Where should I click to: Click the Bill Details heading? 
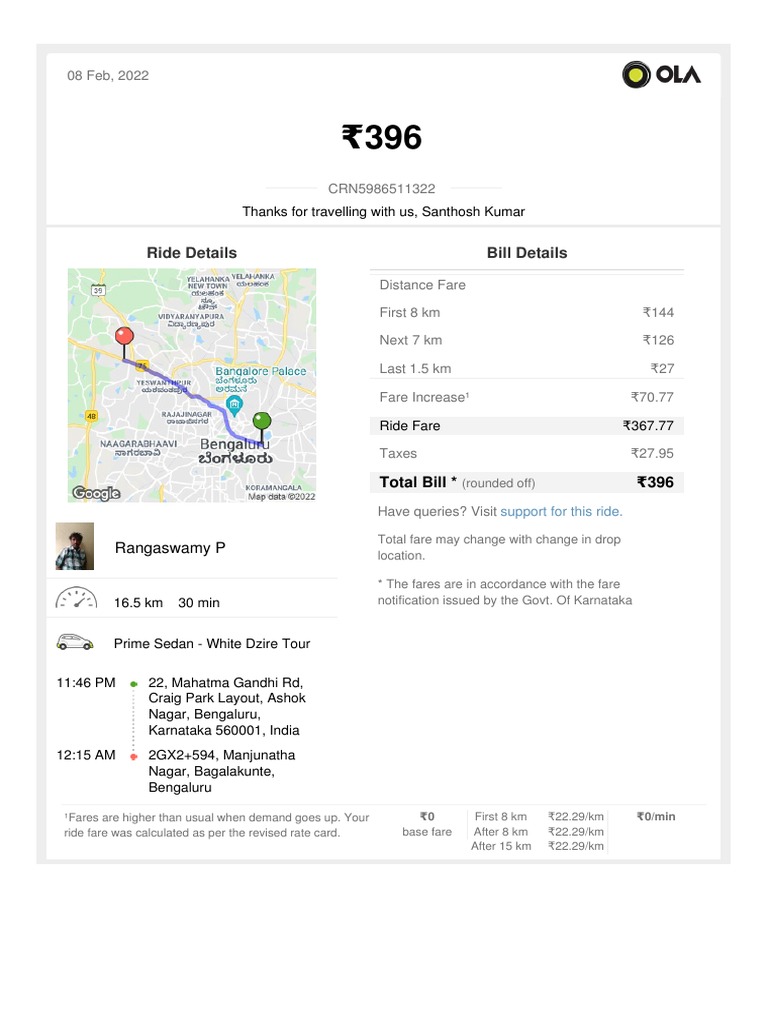coord(526,253)
